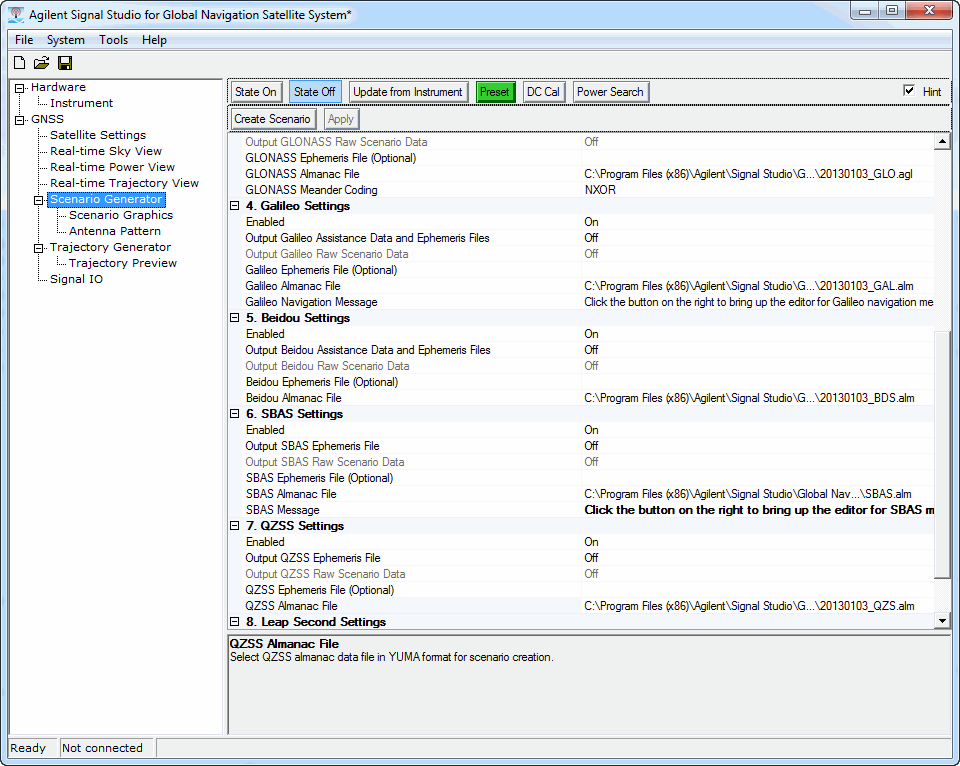Click Update from Instrument button
The height and width of the screenshot is (766, 960).
(408, 92)
